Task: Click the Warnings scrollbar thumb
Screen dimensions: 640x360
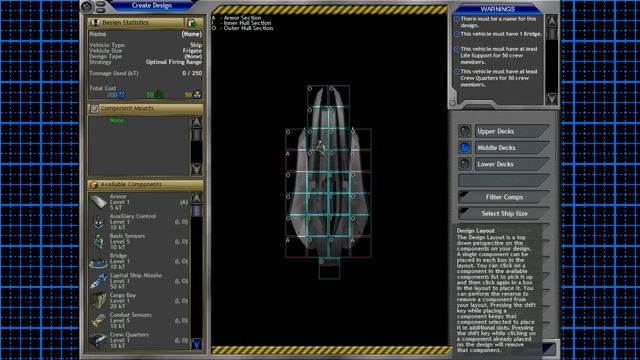Action: pyautogui.click(x=551, y=33)
